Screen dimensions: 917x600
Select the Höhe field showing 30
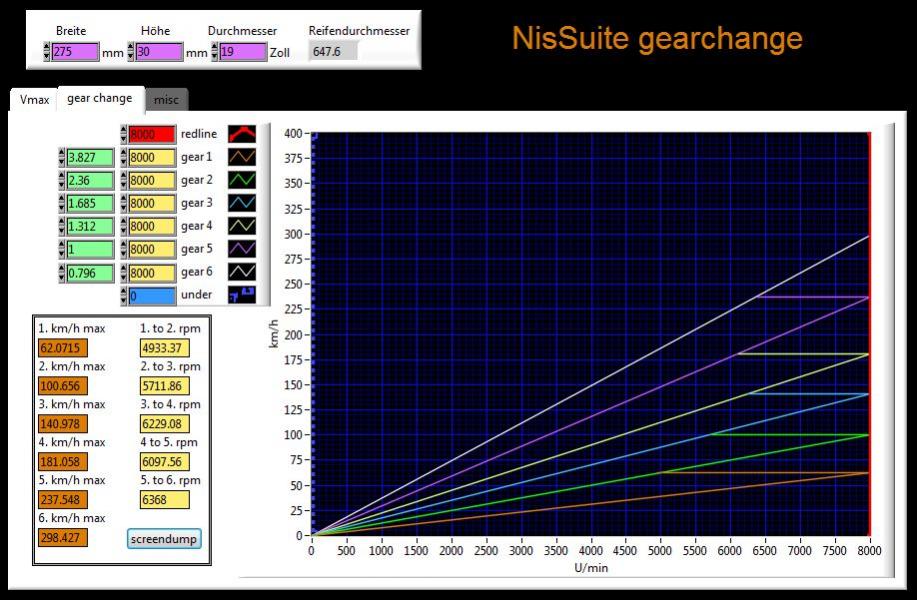pyautogui.click(x=160, y=52)
